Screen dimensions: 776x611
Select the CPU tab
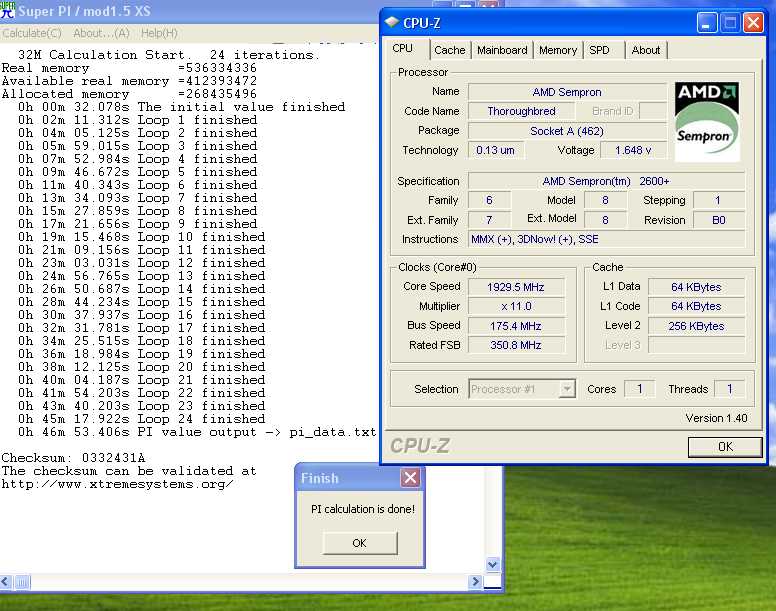click(x=402, y=48)
